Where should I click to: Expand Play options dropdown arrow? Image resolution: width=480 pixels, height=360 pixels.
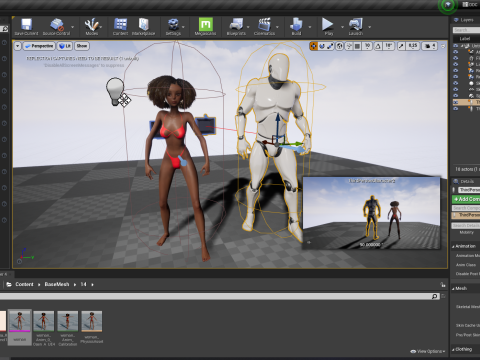click(342, 27)
